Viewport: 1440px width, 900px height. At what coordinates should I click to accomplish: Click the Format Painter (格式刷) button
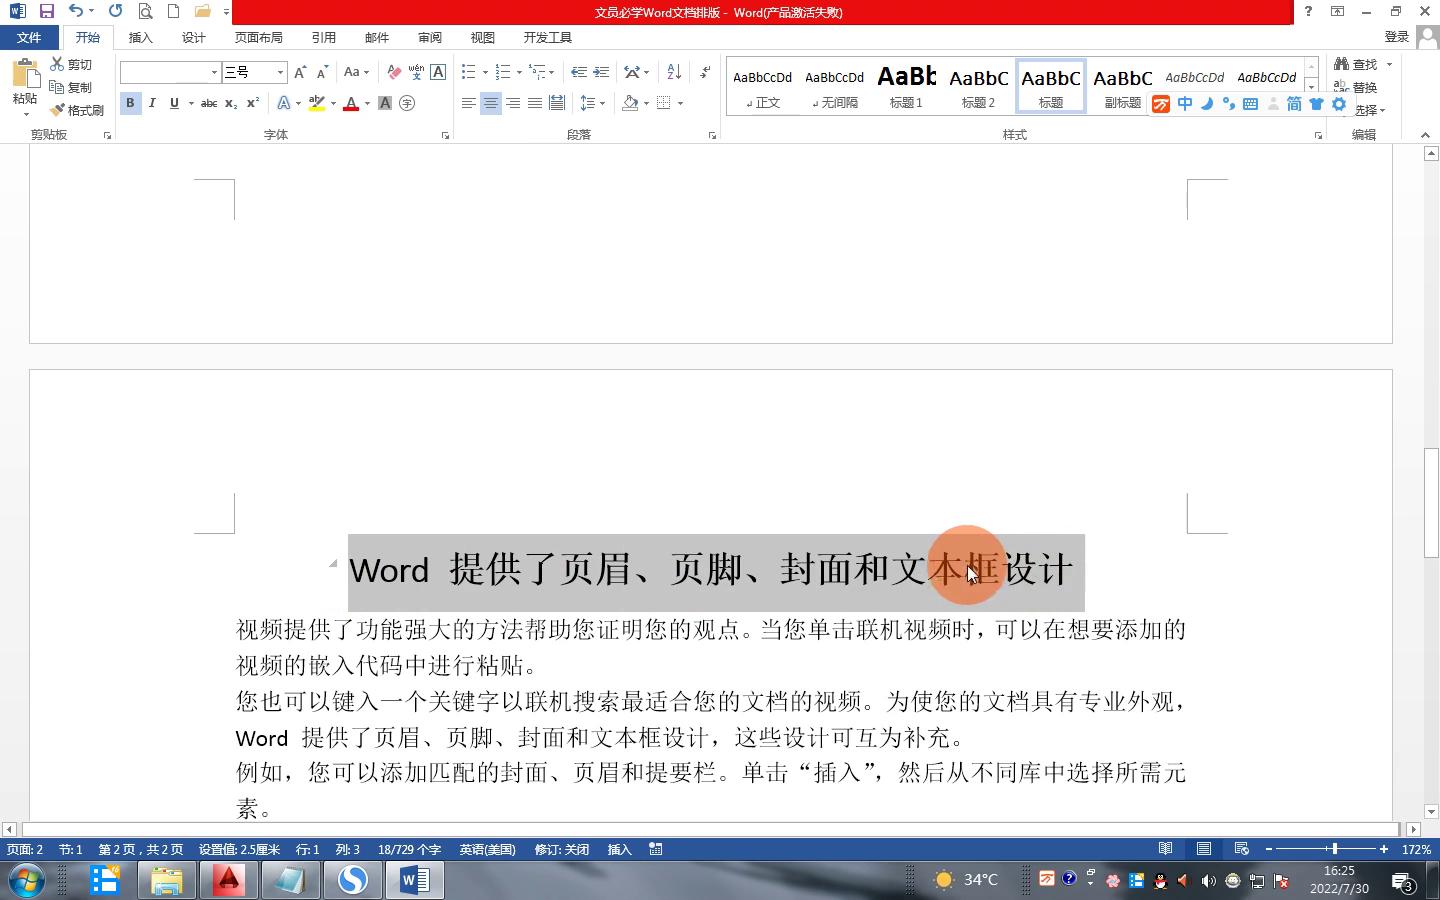click(77, 110)
